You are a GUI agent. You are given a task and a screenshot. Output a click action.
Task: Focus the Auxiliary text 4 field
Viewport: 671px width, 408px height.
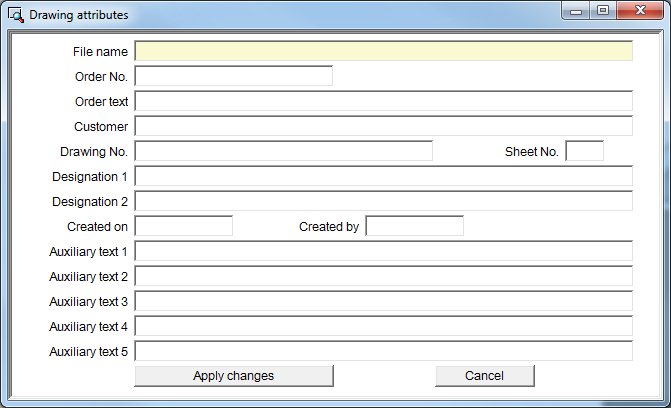coord(383,326)
